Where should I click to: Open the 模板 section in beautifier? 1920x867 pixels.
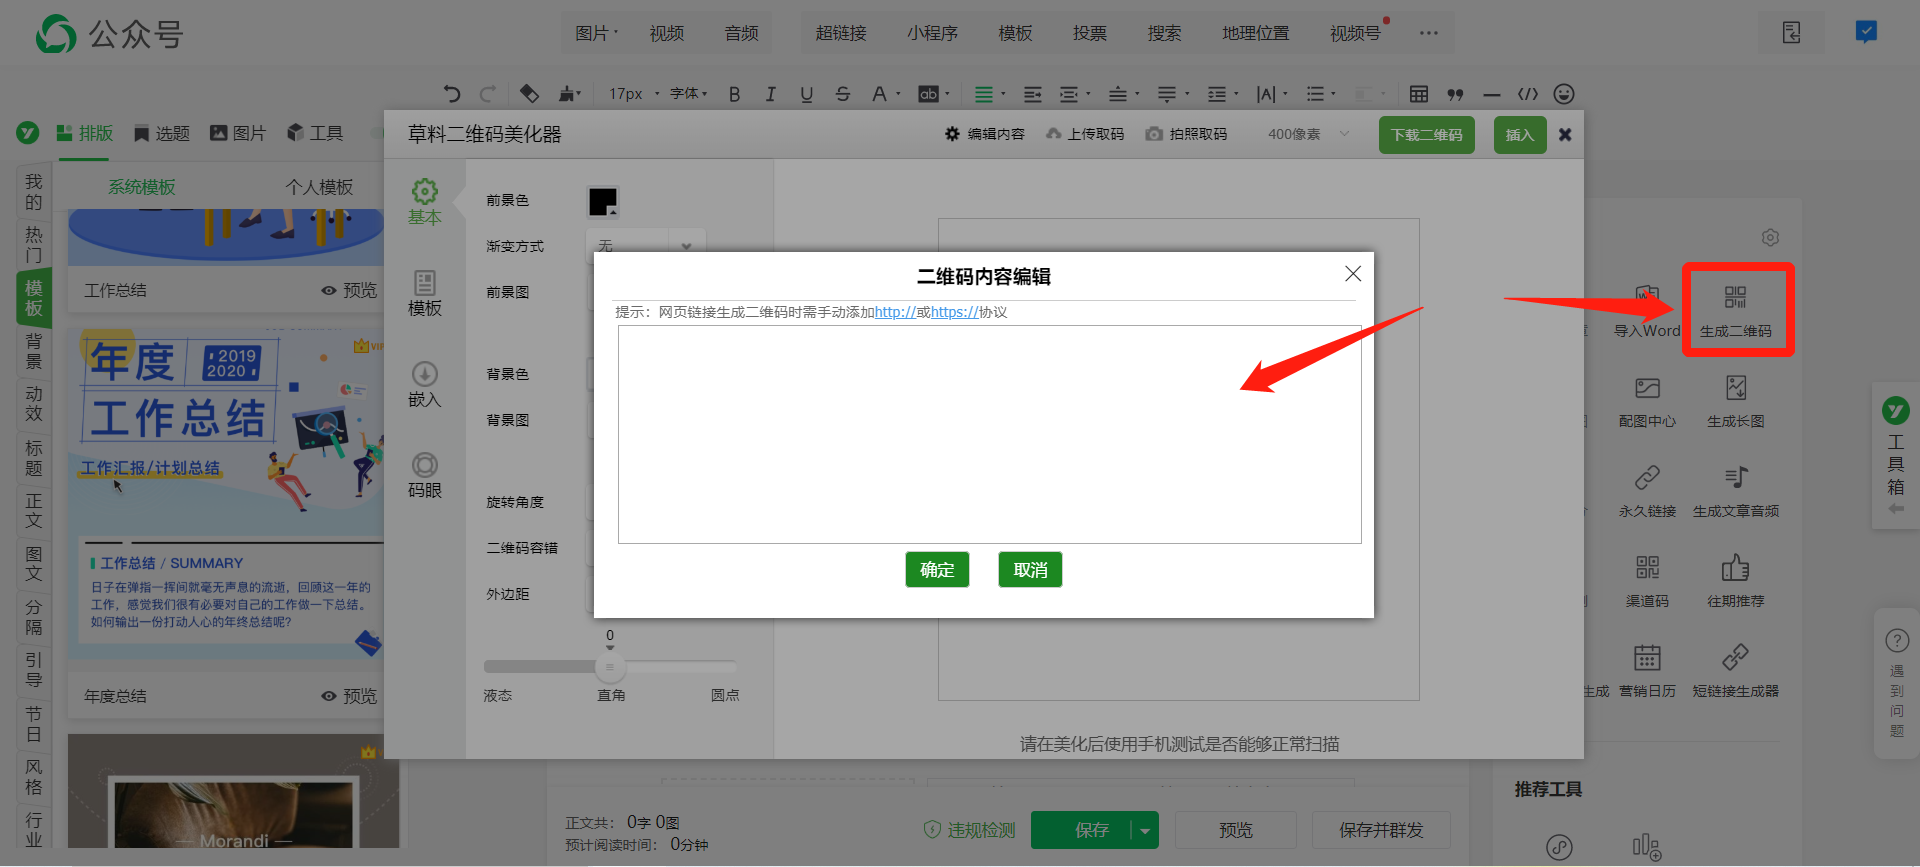(425, 294)
